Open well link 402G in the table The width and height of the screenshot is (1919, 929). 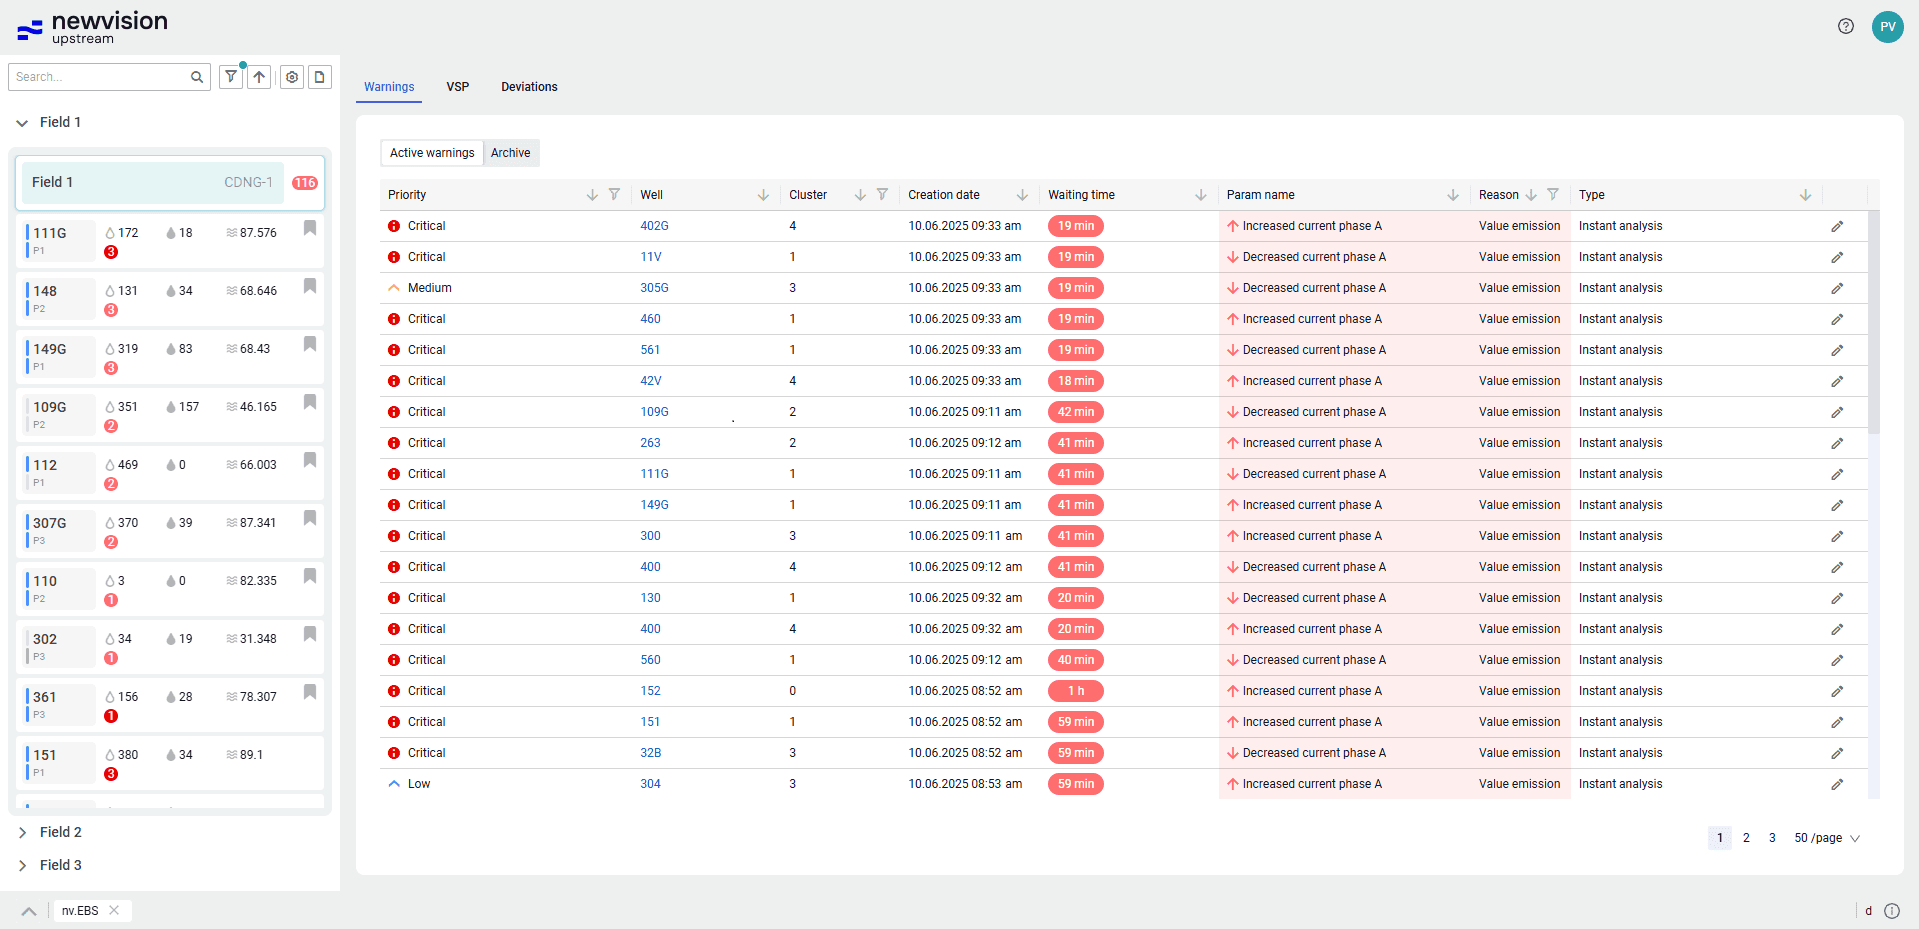[654, 226]
